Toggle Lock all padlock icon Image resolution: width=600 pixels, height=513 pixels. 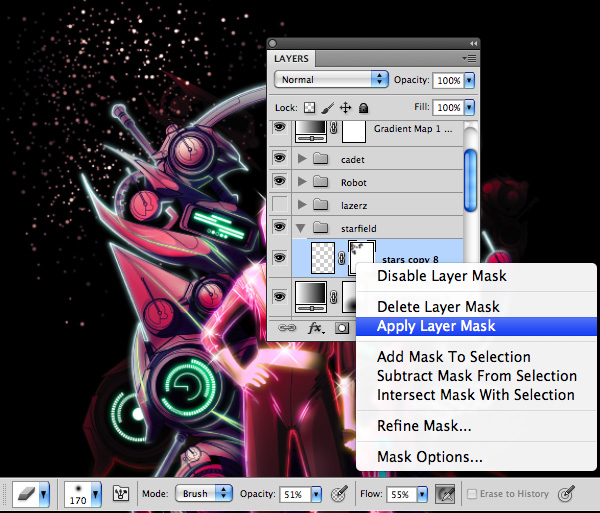pyautogui.click(x=364, y=108)
